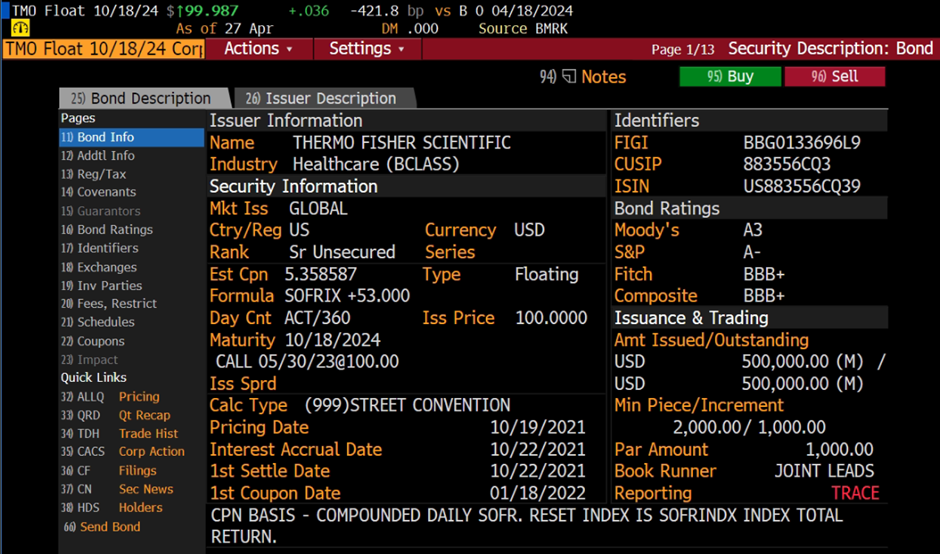Click the Min Piece/Increment value 2,000.00/ 1,000.00
The width and height of the screenshot is (940, 554).
point(749,427)
